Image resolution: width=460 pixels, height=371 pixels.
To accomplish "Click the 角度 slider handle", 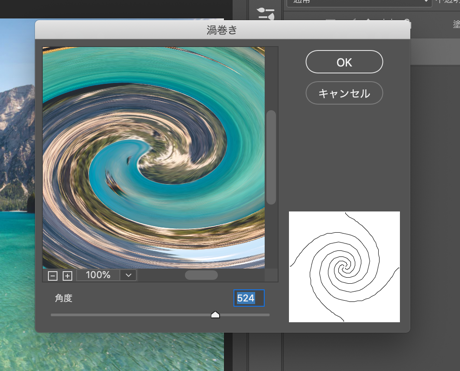I will click(215, 314).
